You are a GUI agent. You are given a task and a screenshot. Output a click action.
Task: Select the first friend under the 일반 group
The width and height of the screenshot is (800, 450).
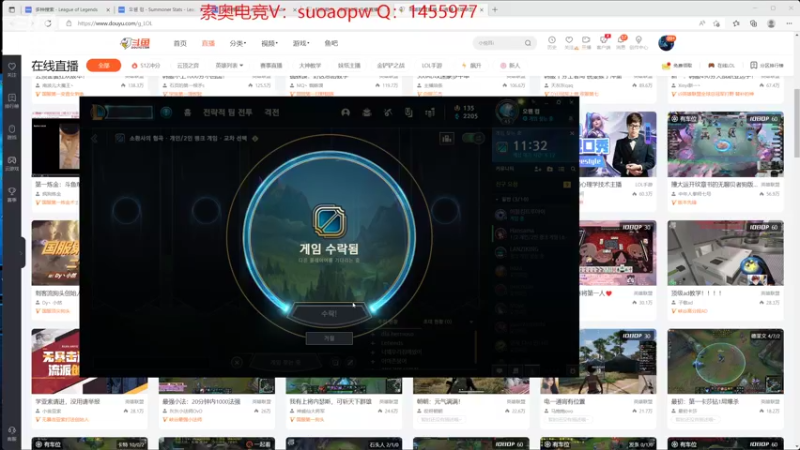(x=533, y=214)
